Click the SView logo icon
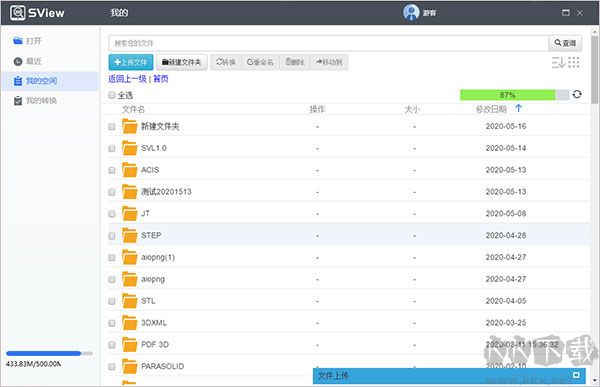The image size is (600, 387). click(x=18, y=13)
